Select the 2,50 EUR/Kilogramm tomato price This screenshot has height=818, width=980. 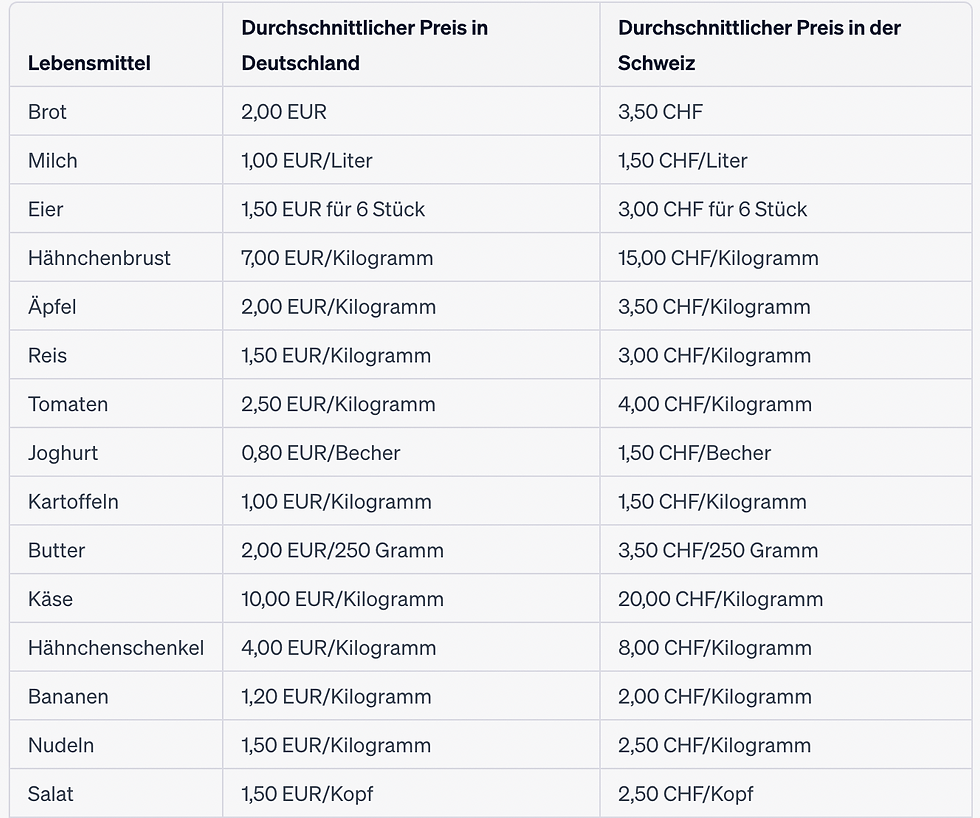pos(338,404)
